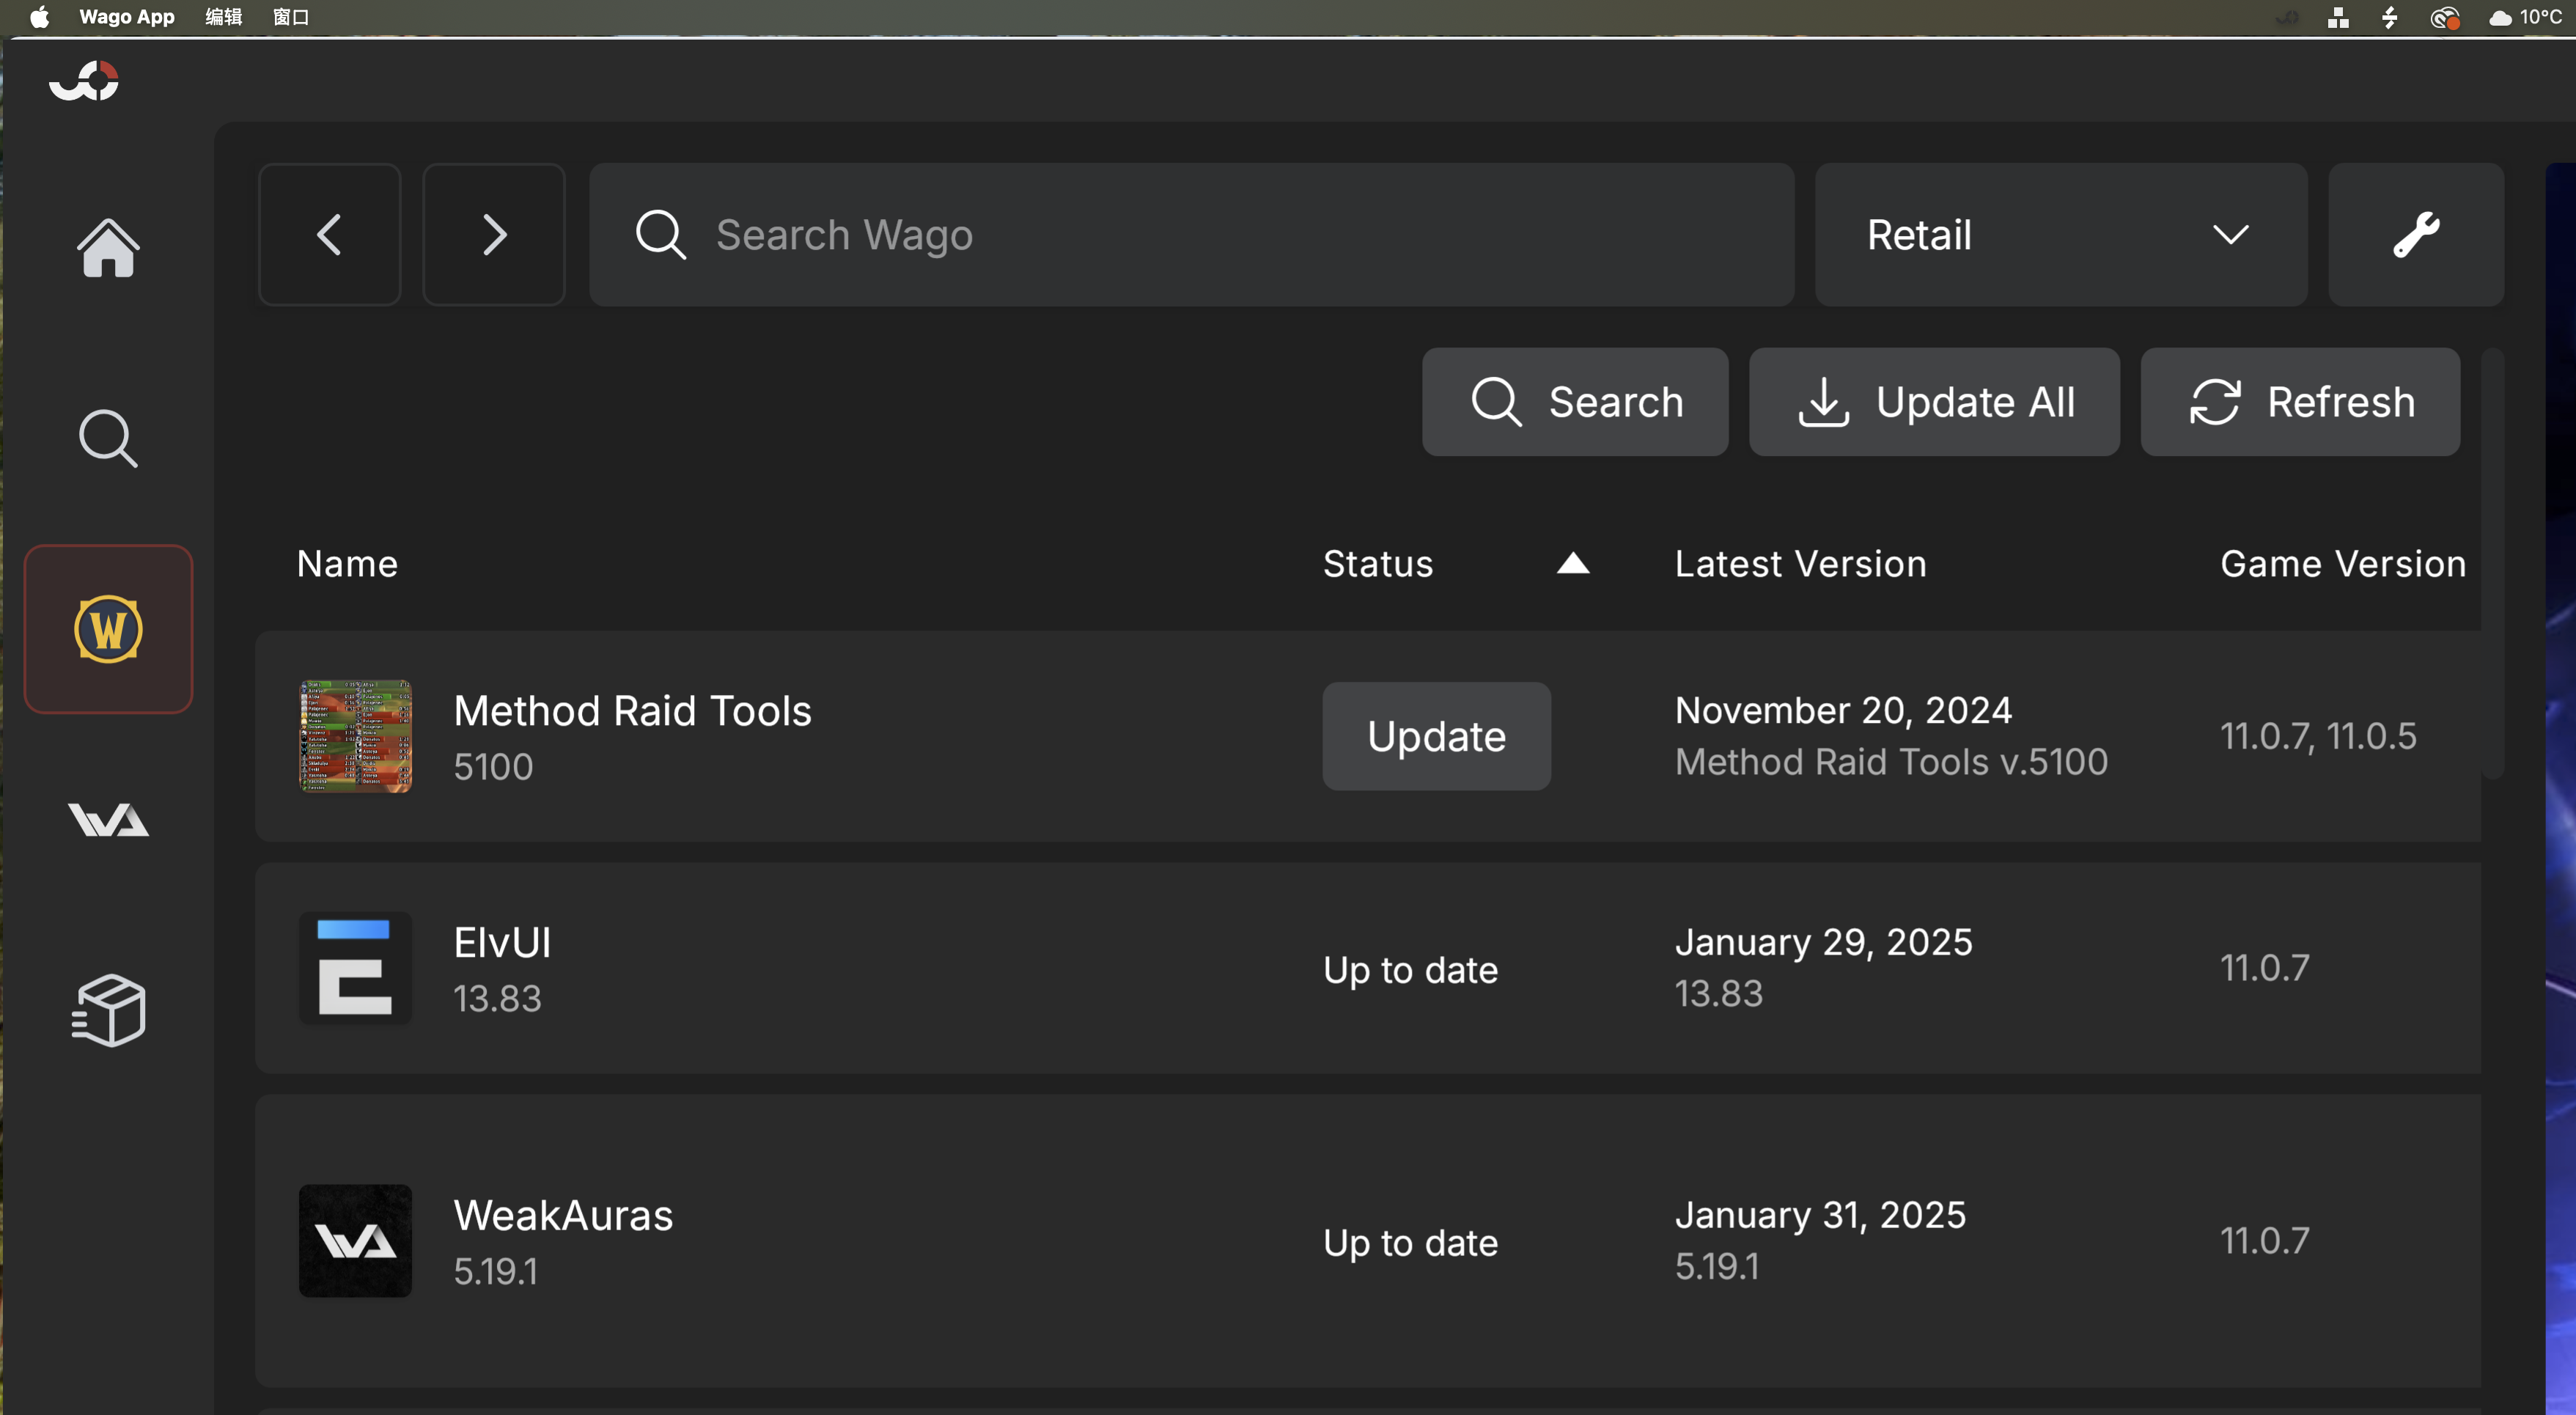Sort by the Game Version column header

pyautogui.click(x=2343, y=564)
